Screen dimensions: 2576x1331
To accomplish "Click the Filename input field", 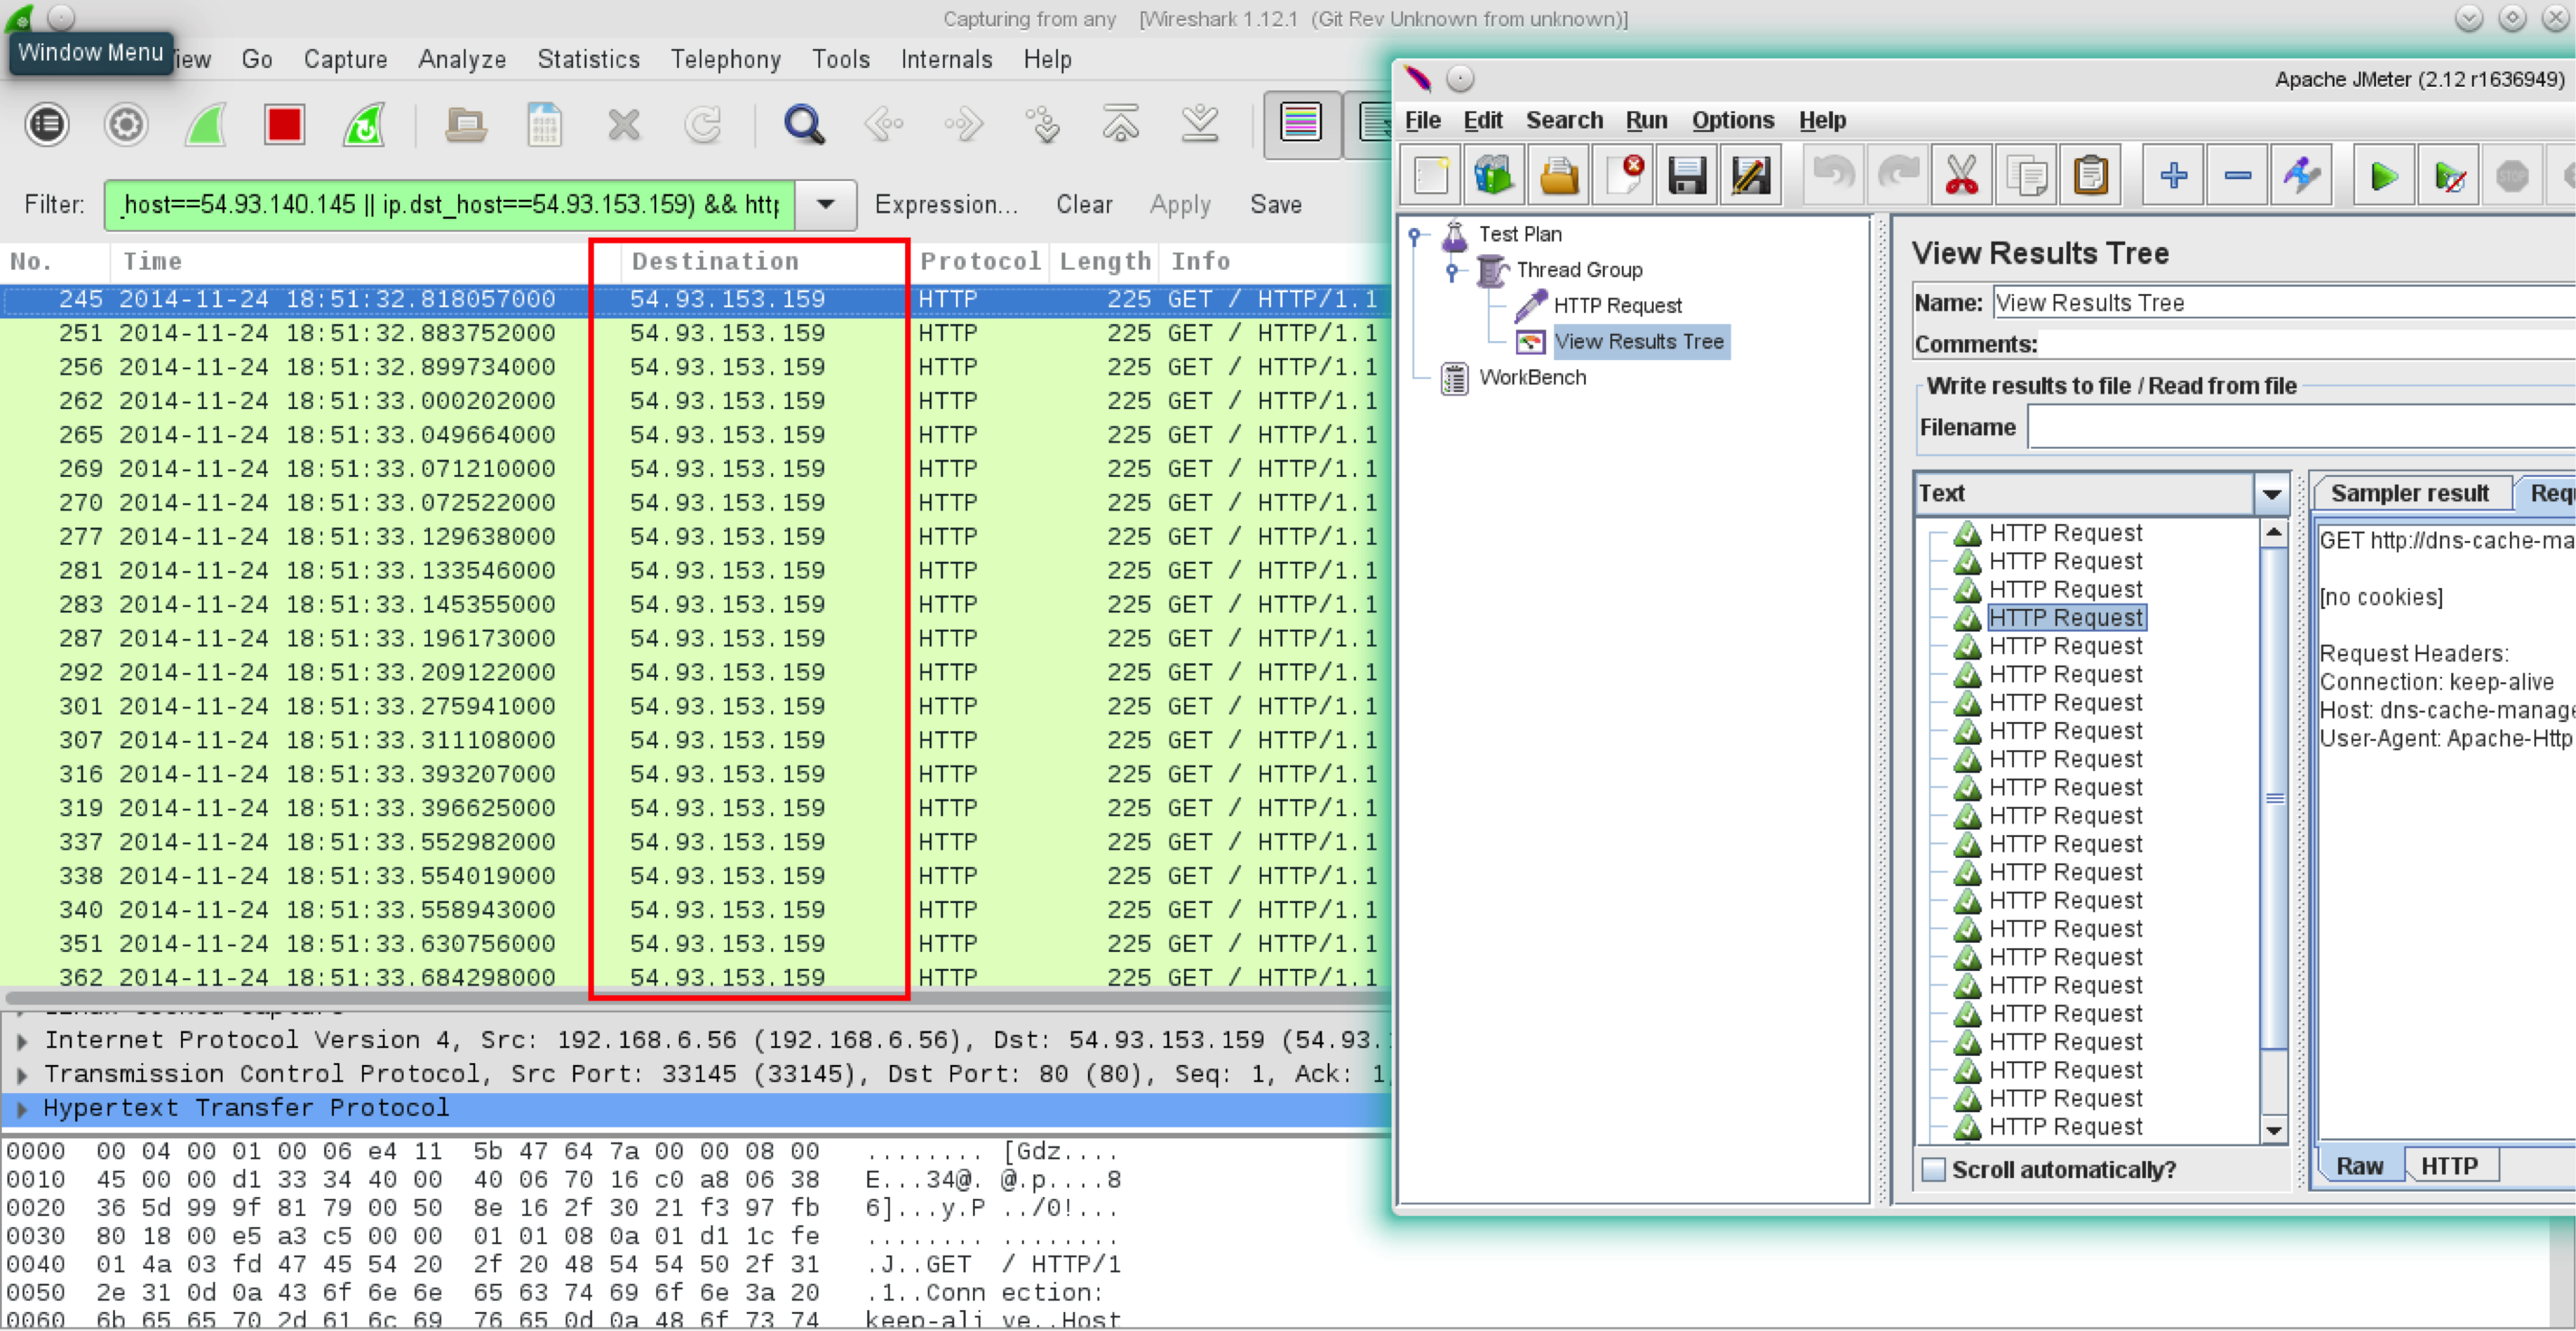I will click(x=2302, y=428).
